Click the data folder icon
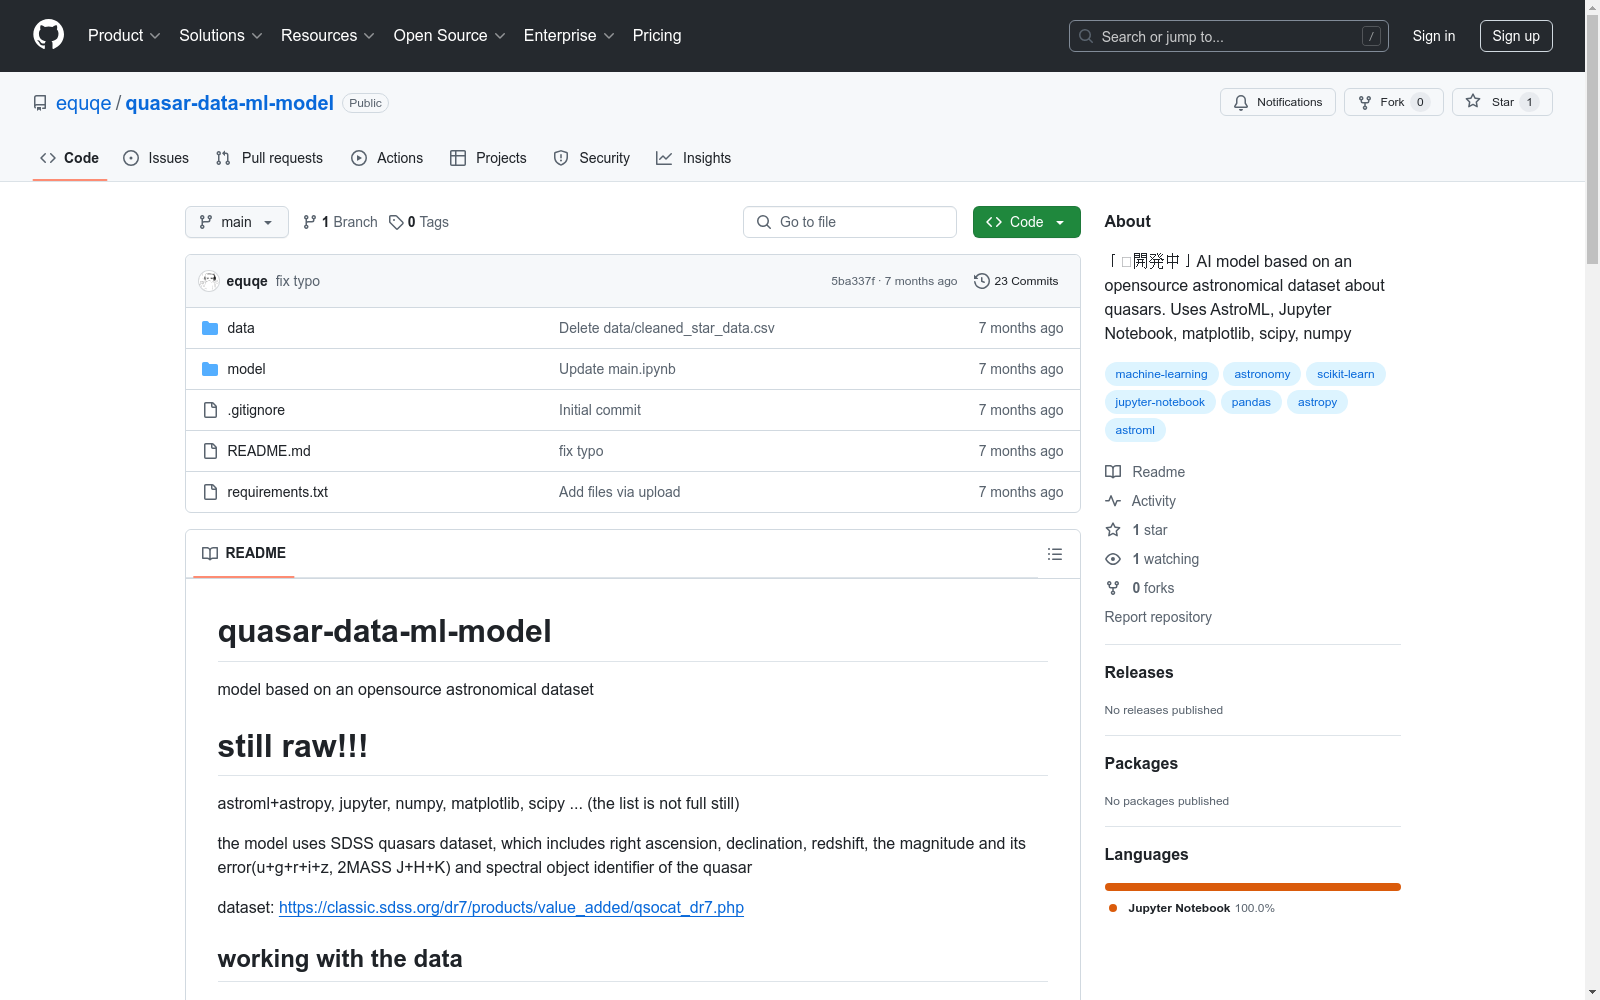This screenshot has width=1600, height=1000. 210,328
